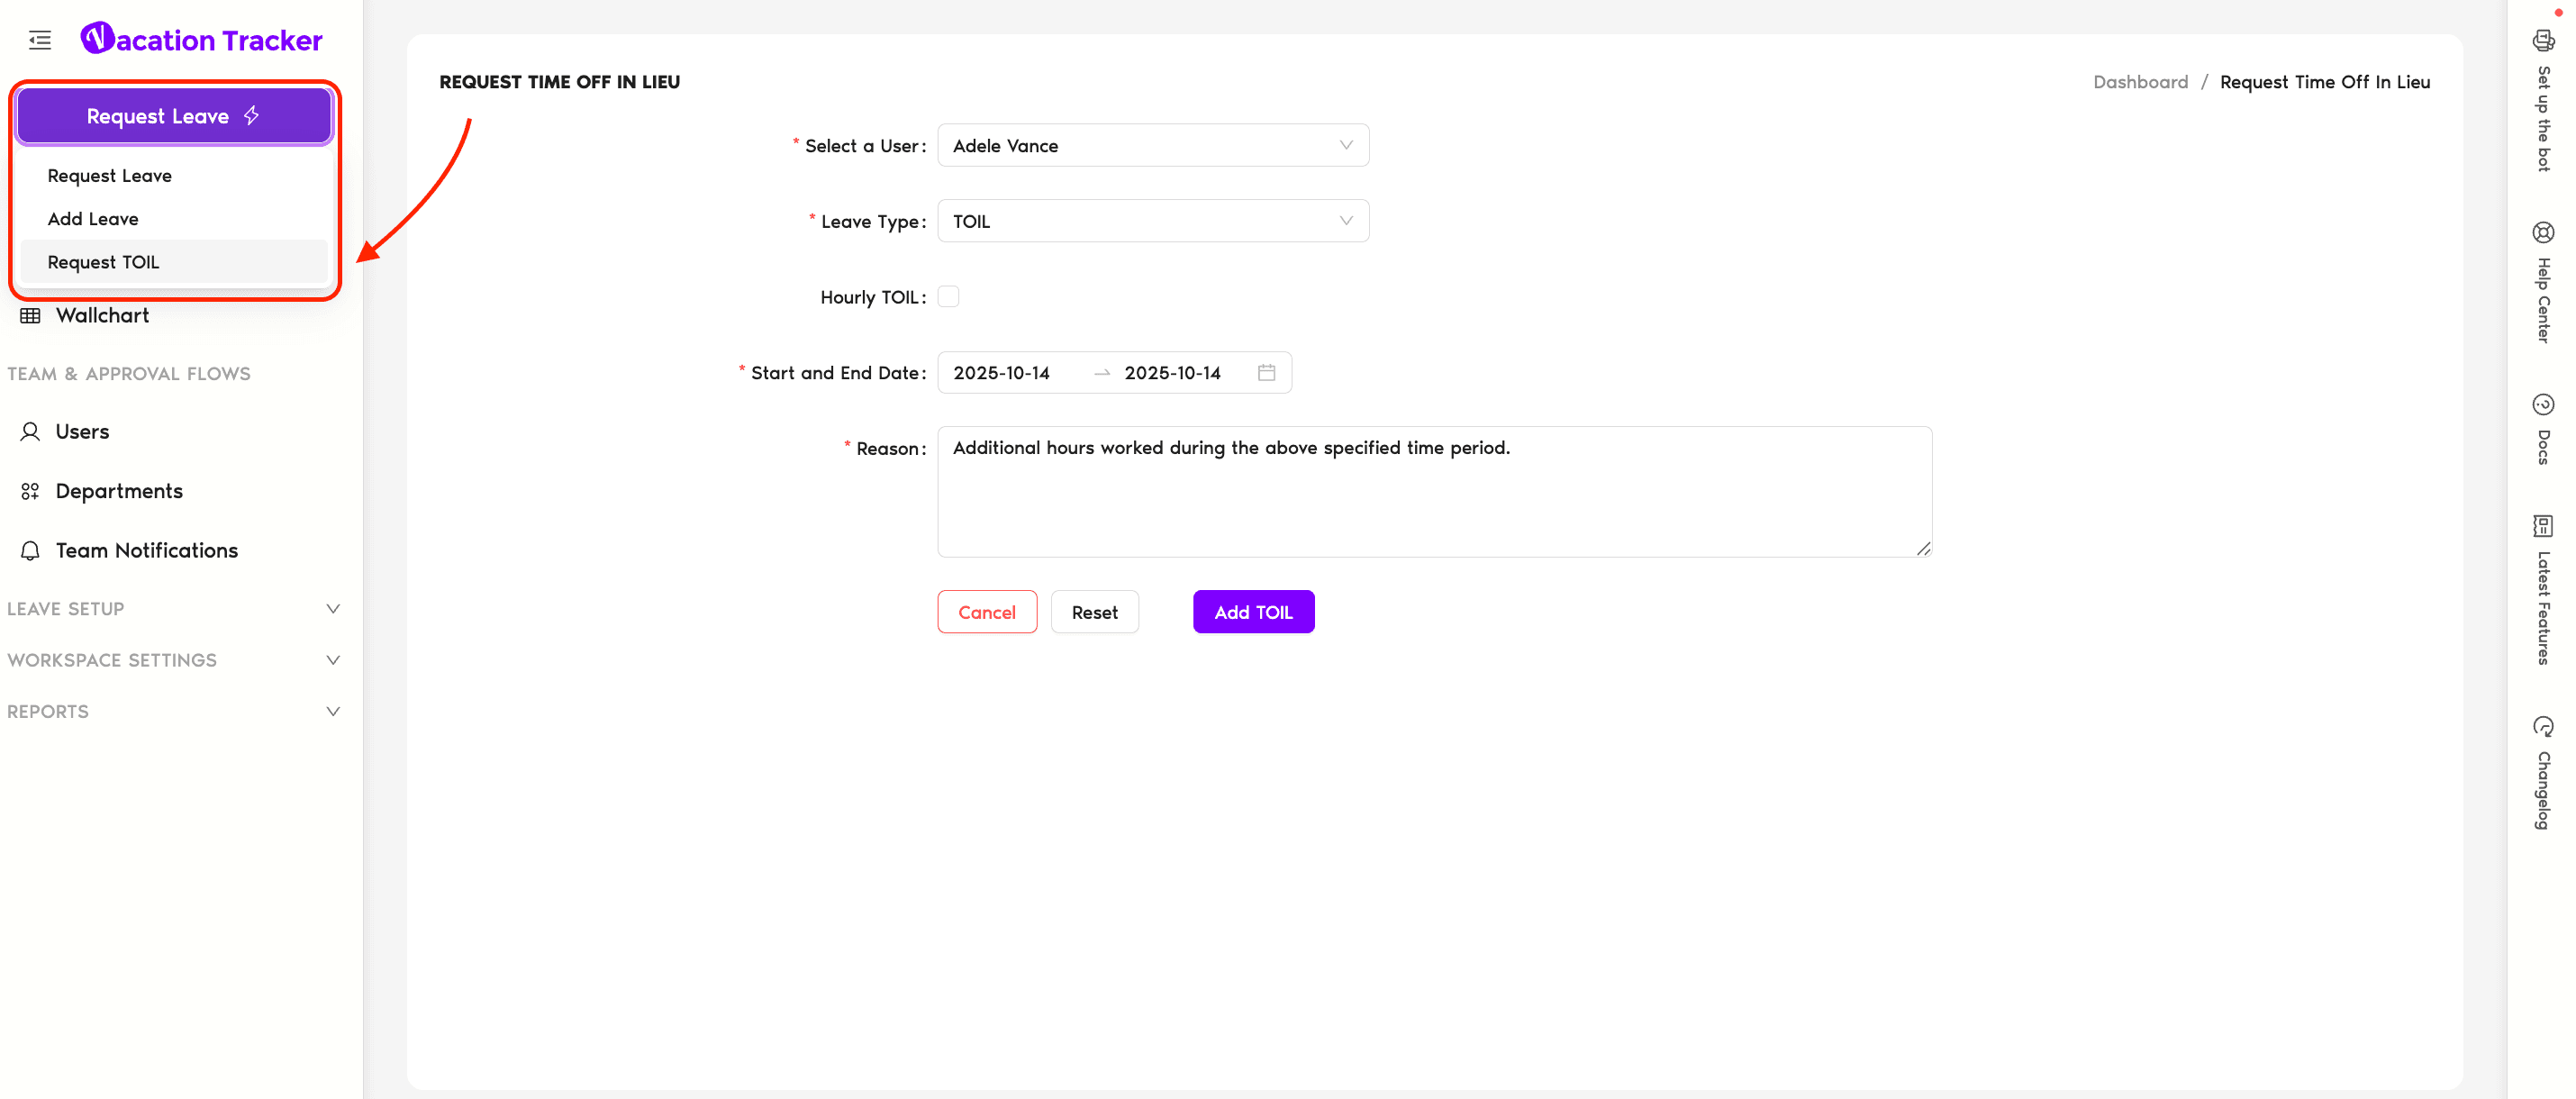Select Add Leave from the menu
Image resolution: width=2576 pixels, height=1099 pixels.
click(93, 219)
